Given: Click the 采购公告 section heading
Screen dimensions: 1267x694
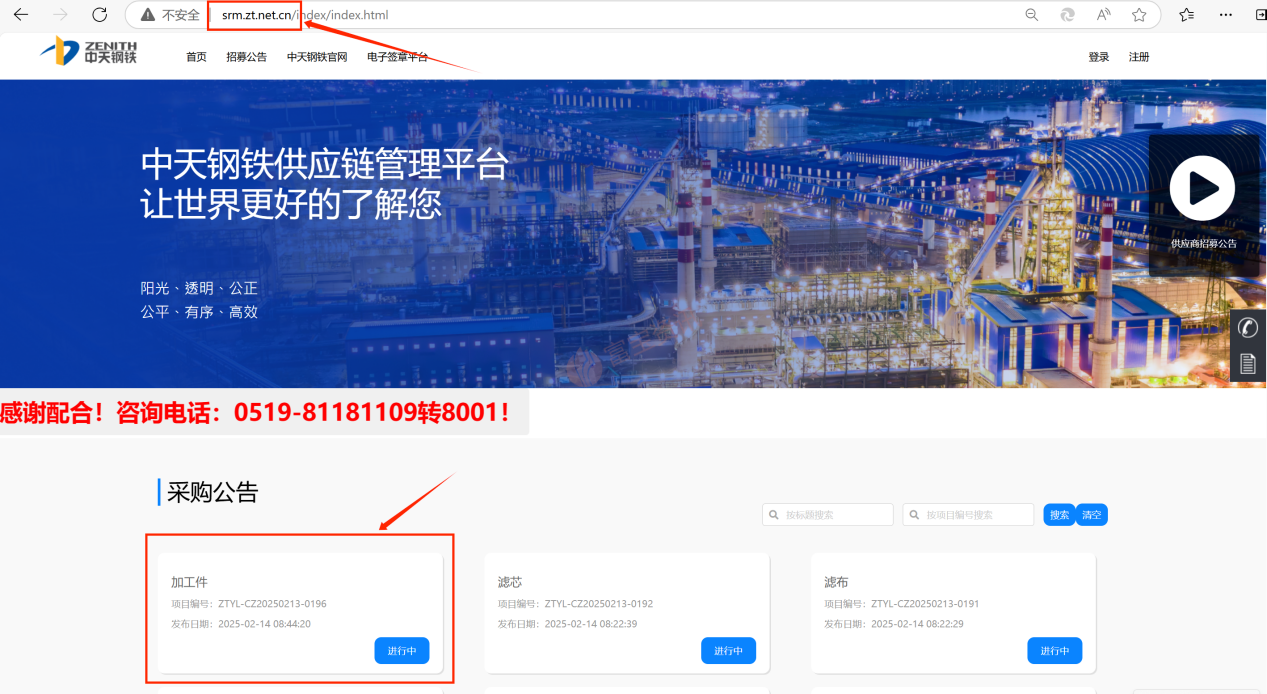Looking at the screenshot, I should click(x=212, y=492).
